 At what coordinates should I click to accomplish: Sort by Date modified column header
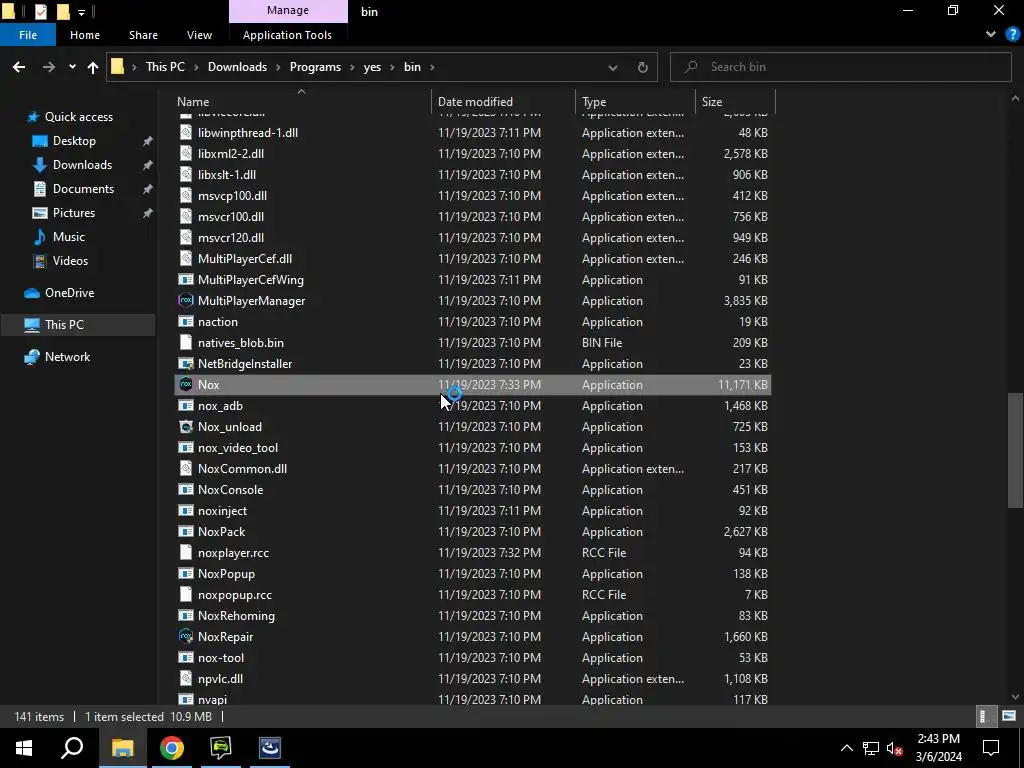(x=503, y=101)
